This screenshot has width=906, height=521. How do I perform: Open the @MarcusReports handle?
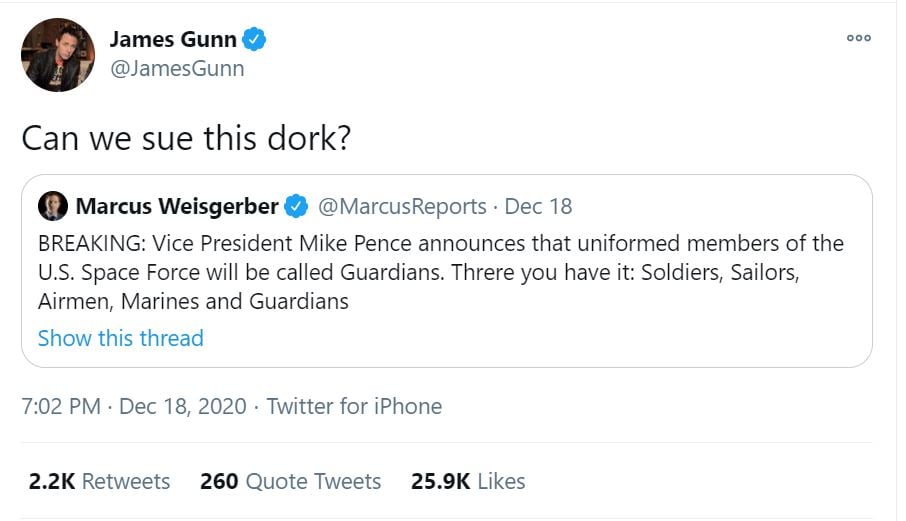point(402,207)
